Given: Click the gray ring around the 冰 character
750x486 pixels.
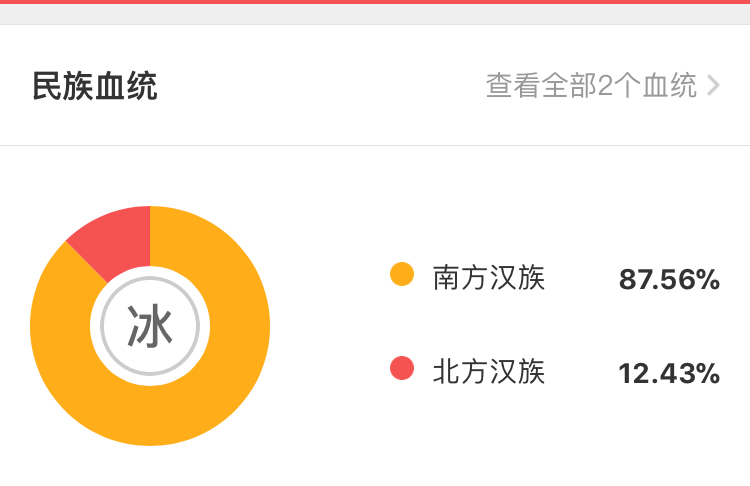Looking at the screenshot, I should click(150, 278).
